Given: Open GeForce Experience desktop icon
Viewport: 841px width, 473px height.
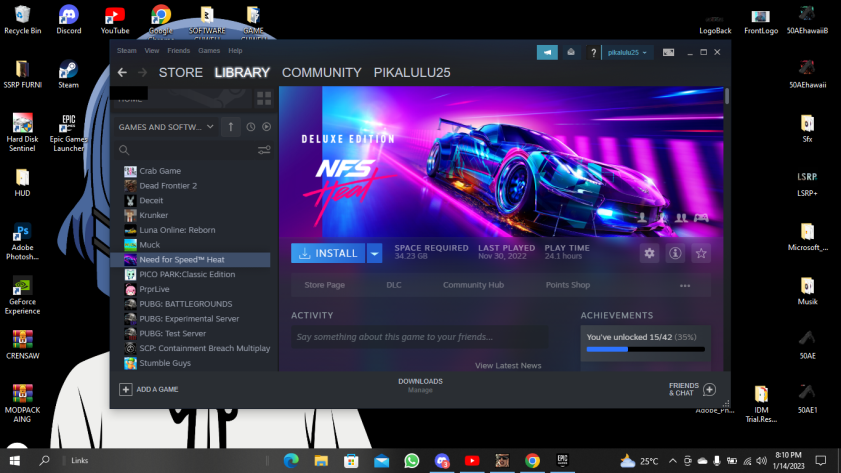Looking at the screenshot, I should (23, 295).
